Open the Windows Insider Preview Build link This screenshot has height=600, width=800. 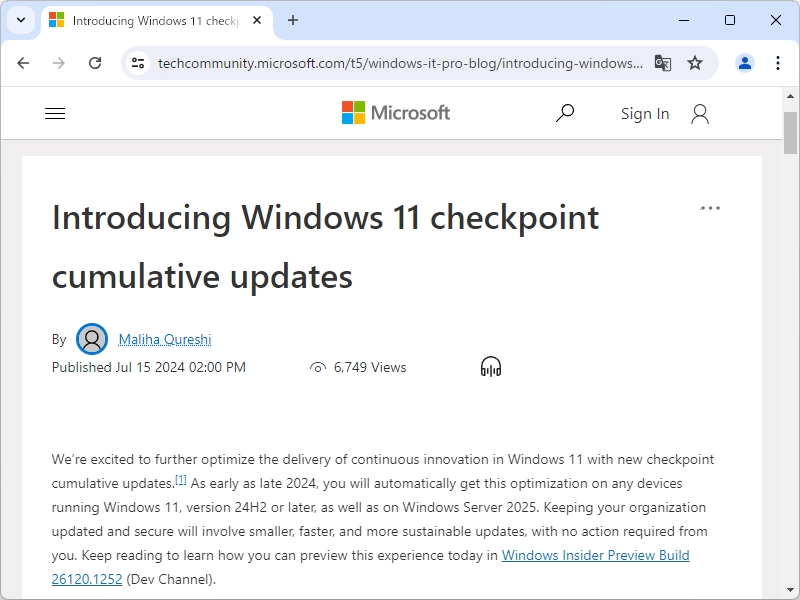coord(595,555)
